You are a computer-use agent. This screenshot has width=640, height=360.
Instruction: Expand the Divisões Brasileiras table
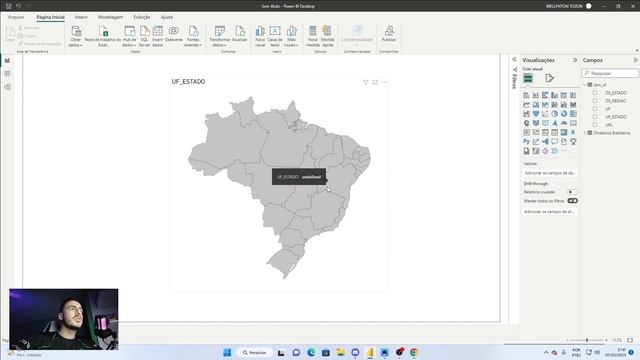pyautogui.click(x=584, y=133)
